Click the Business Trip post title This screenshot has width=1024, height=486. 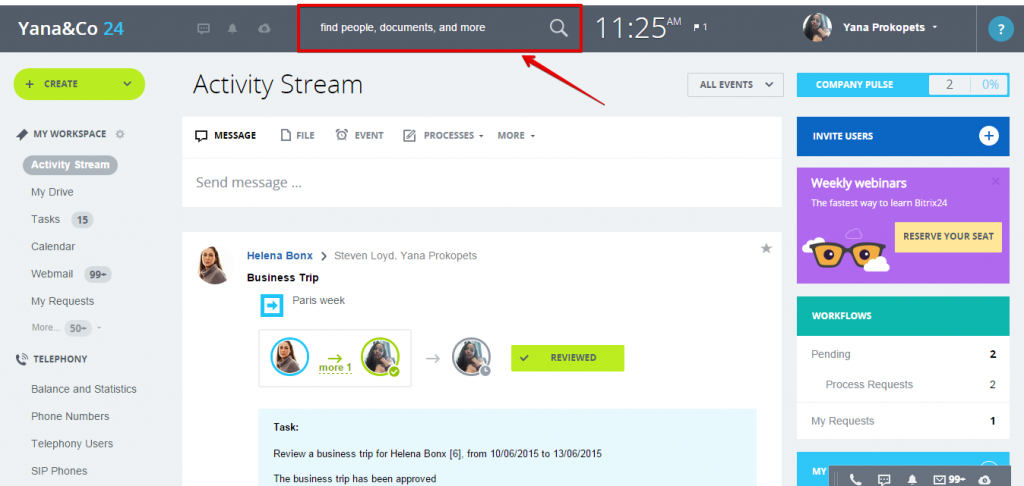(283, 278)
